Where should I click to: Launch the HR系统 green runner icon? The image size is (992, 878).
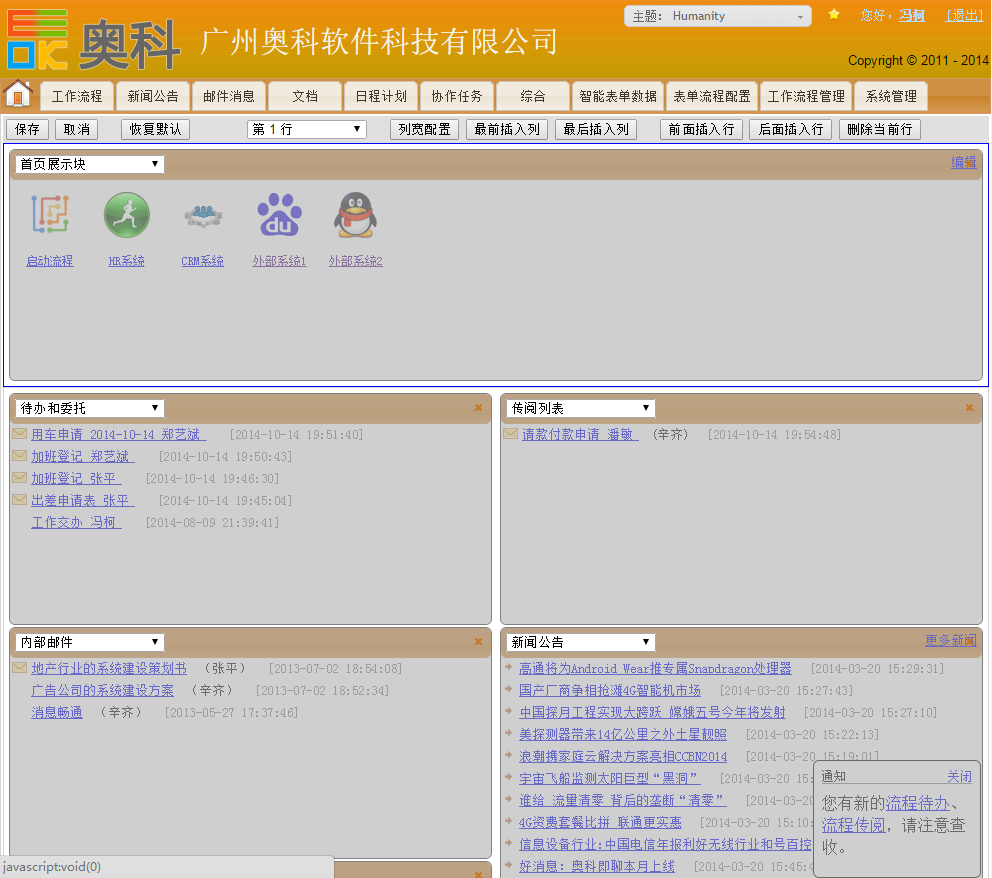(127, 216)
